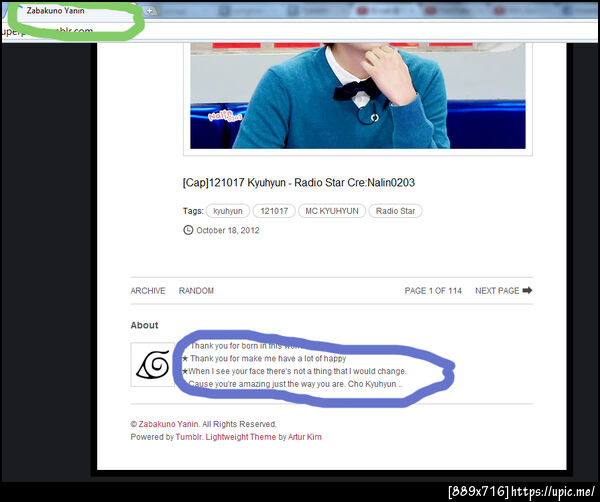
Task: Click the 'About' heading
Action: 144,325
